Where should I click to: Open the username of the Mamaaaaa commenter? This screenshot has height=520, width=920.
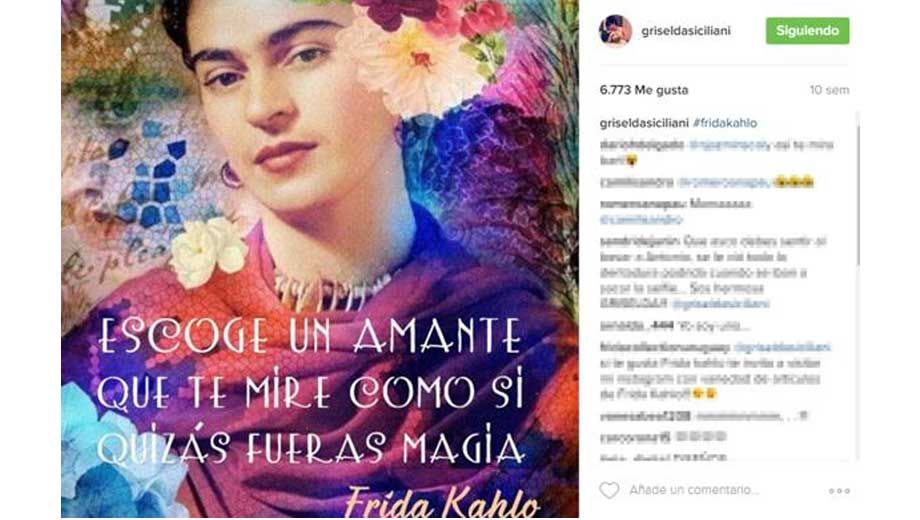click(642, 204)
